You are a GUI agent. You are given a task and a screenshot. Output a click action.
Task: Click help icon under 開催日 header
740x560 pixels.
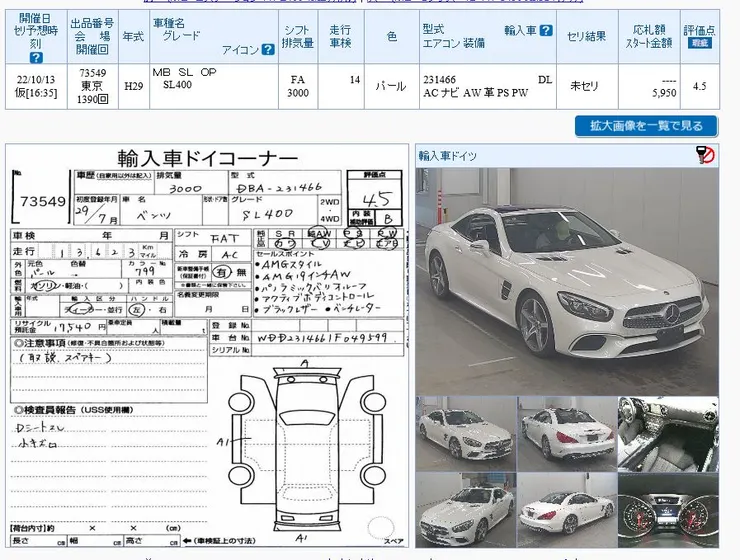[36, 58]
